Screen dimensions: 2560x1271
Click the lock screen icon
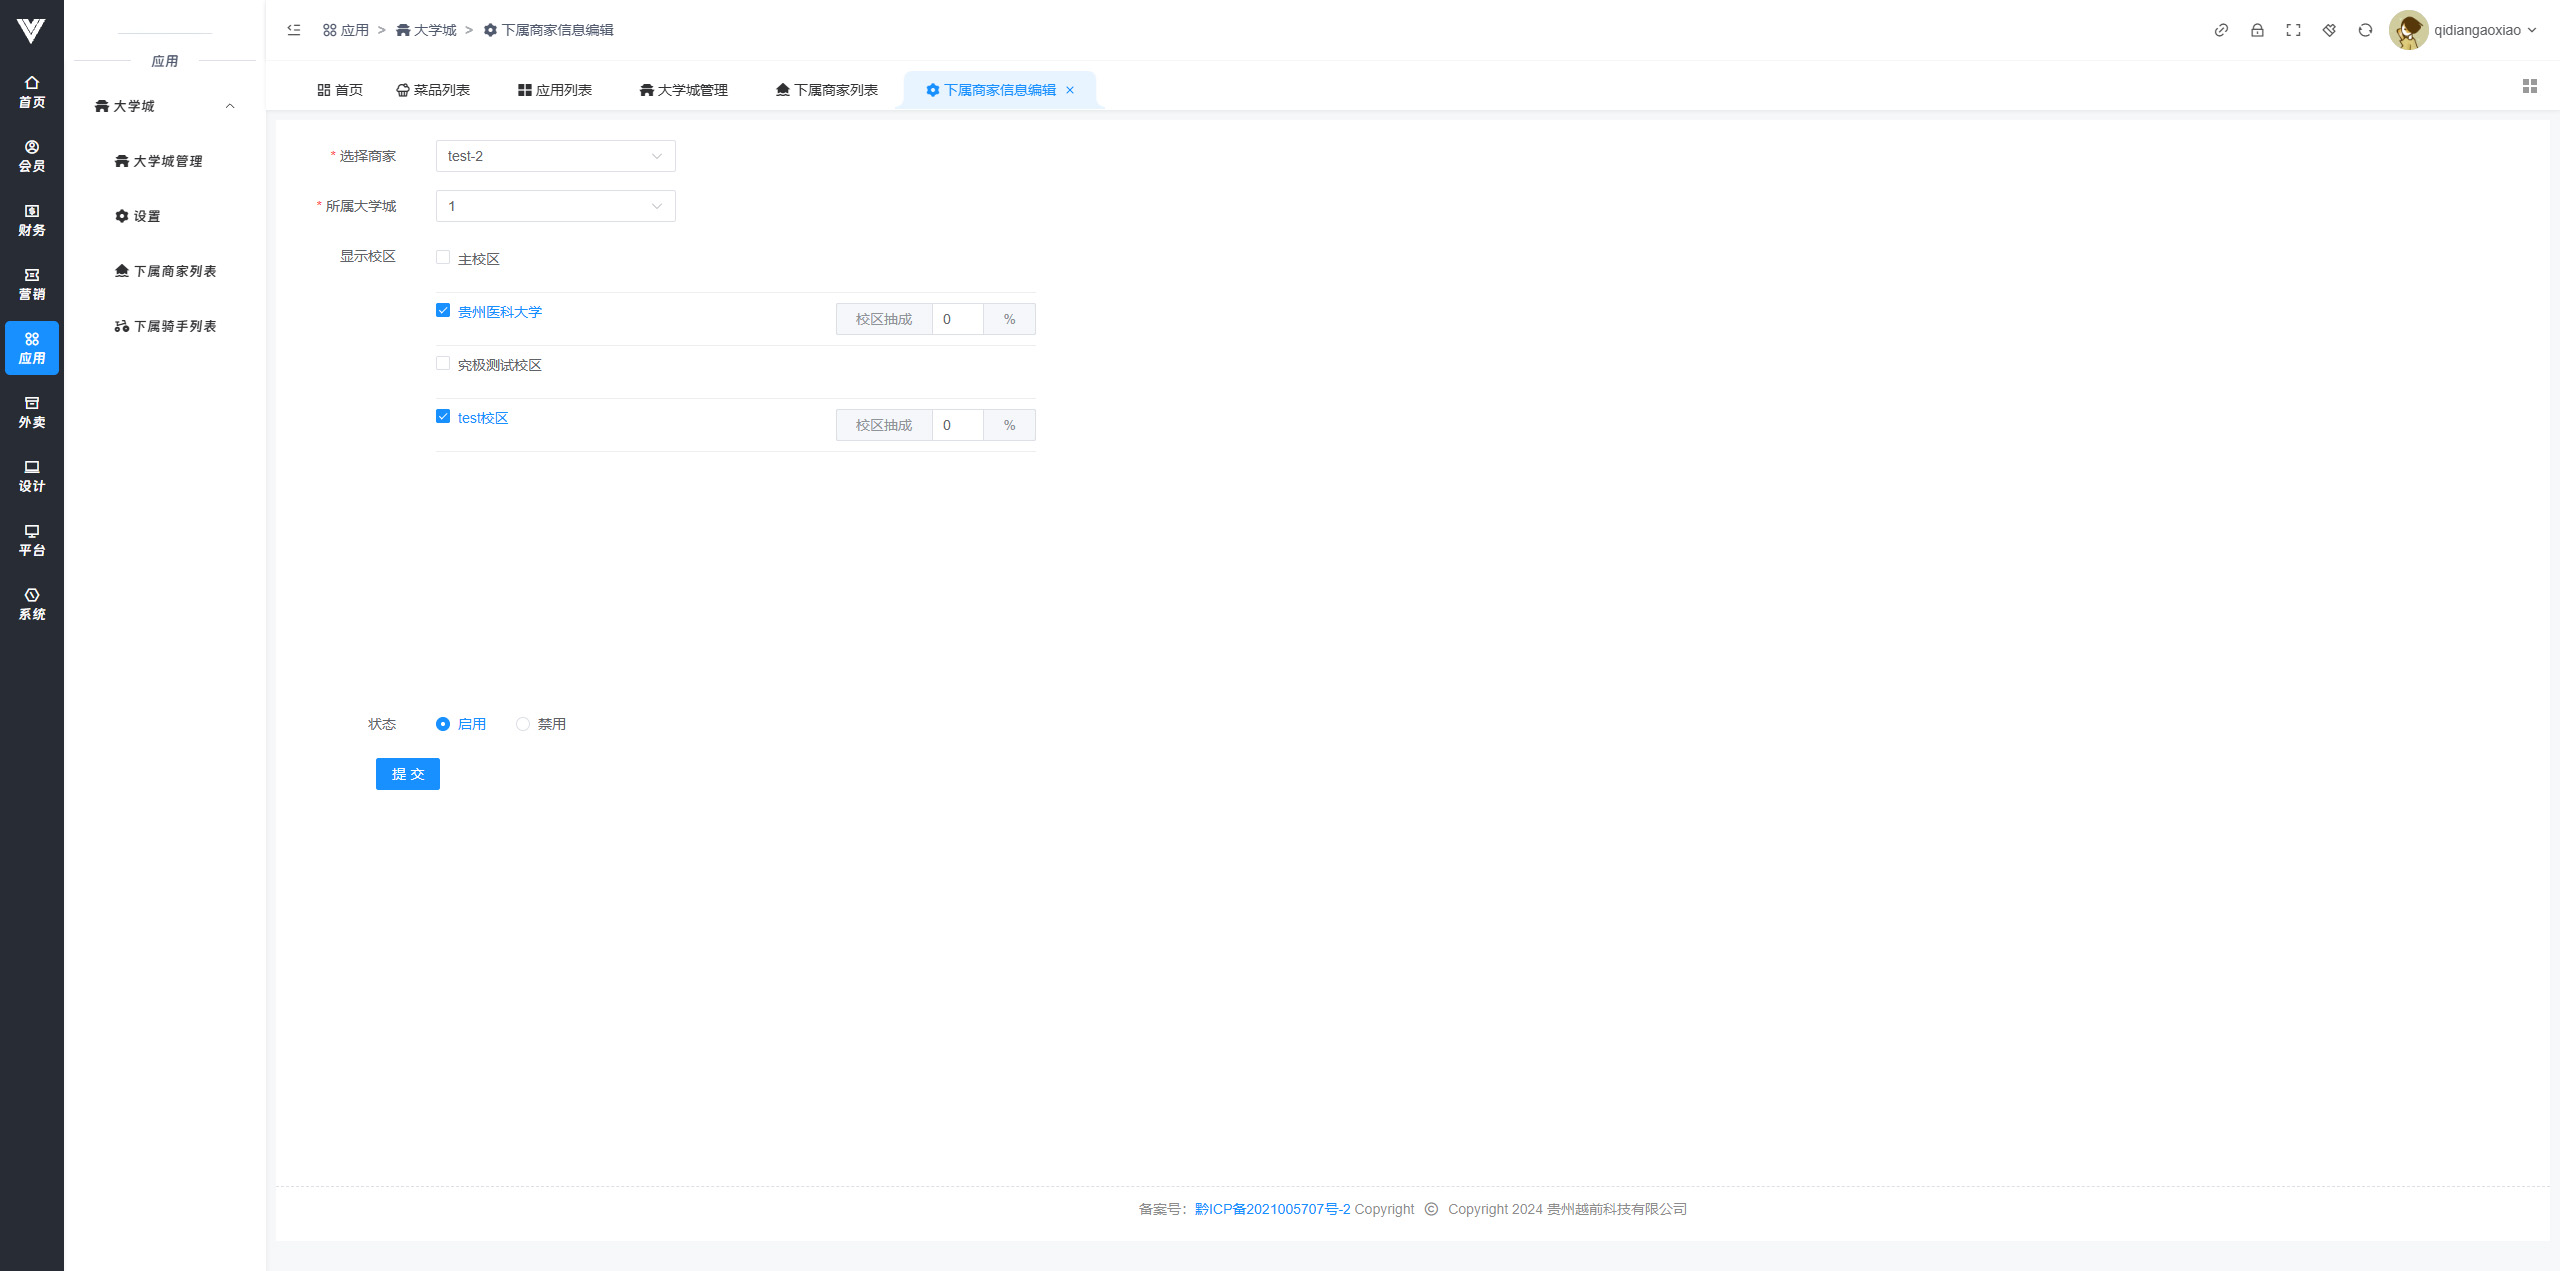[2257, 30]
